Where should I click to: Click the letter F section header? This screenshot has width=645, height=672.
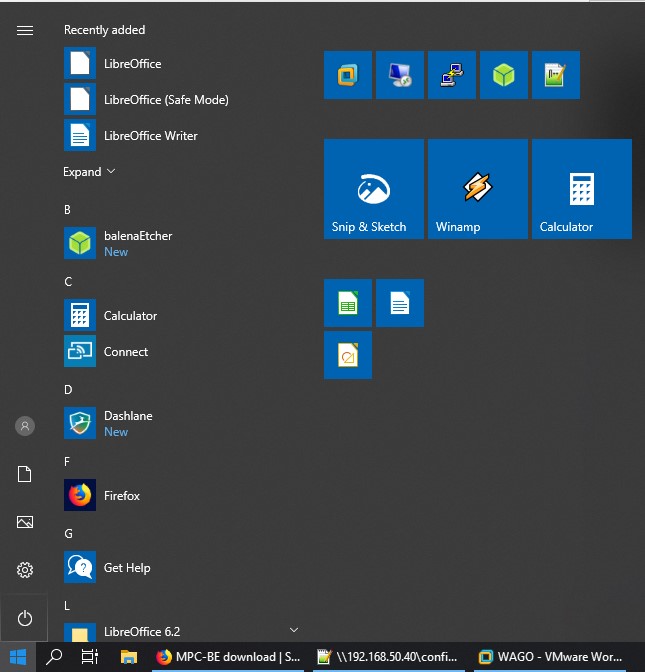tap(67, 462)
